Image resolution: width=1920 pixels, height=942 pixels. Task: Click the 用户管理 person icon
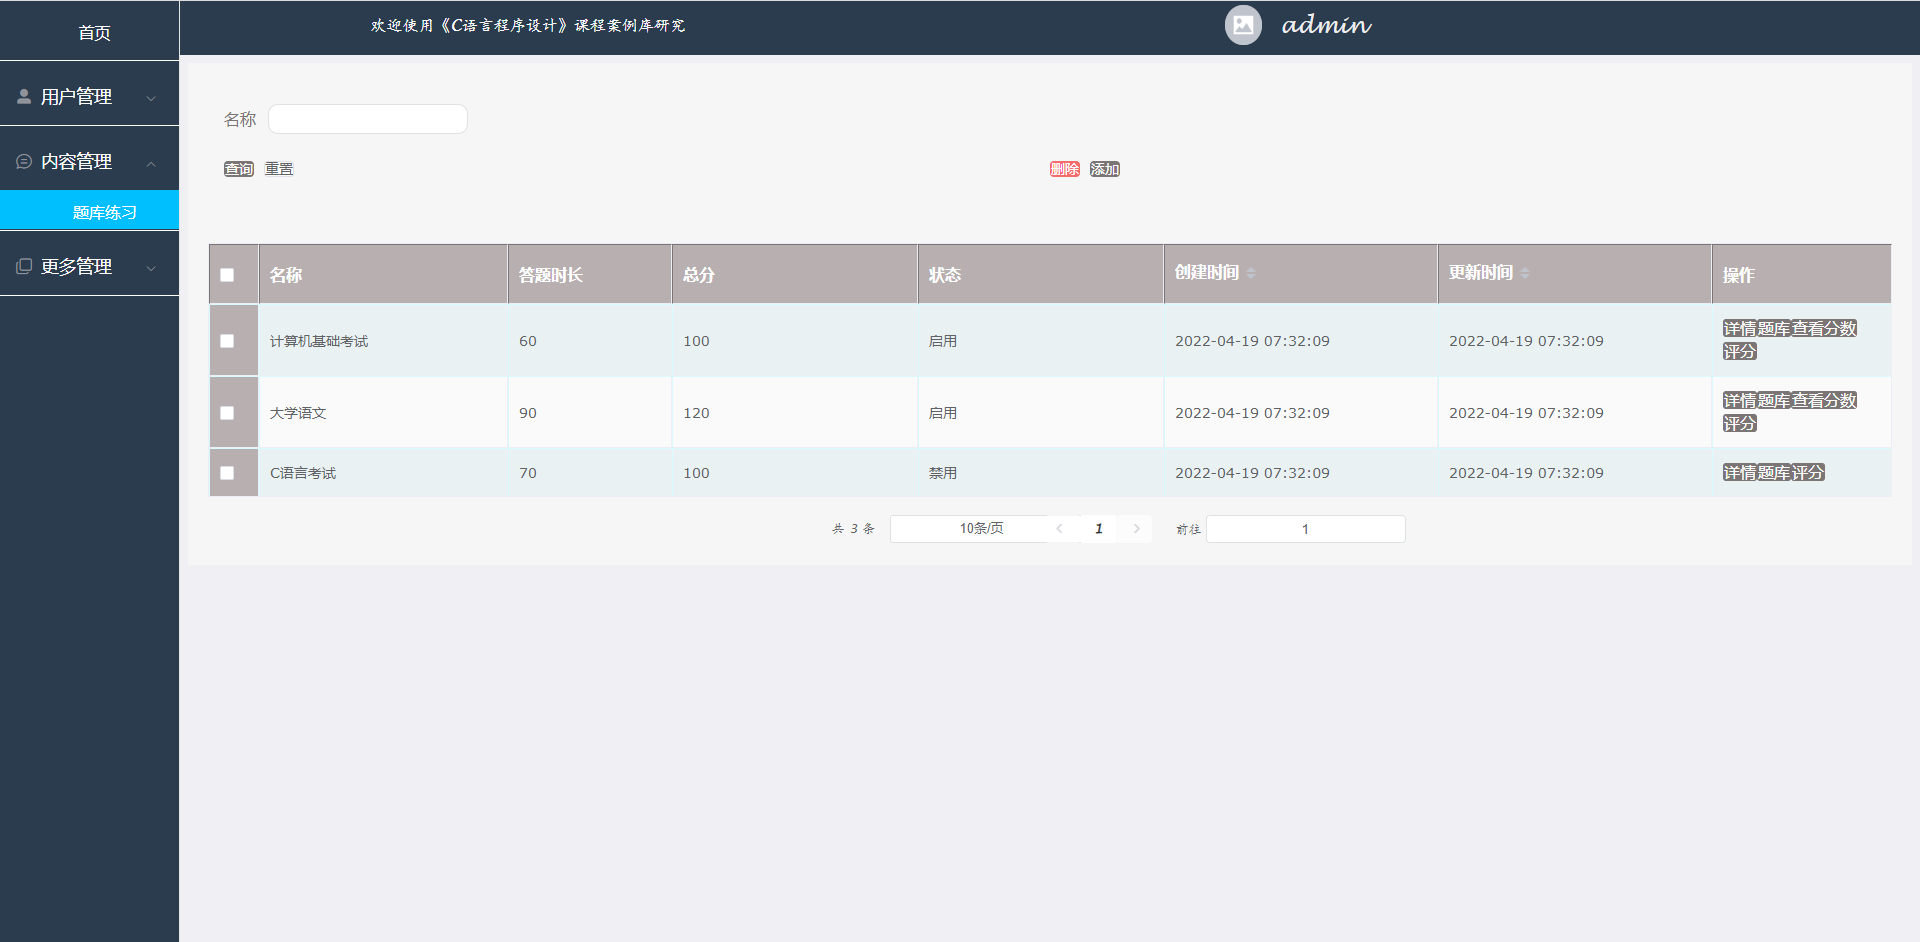(x=24, y=97)
